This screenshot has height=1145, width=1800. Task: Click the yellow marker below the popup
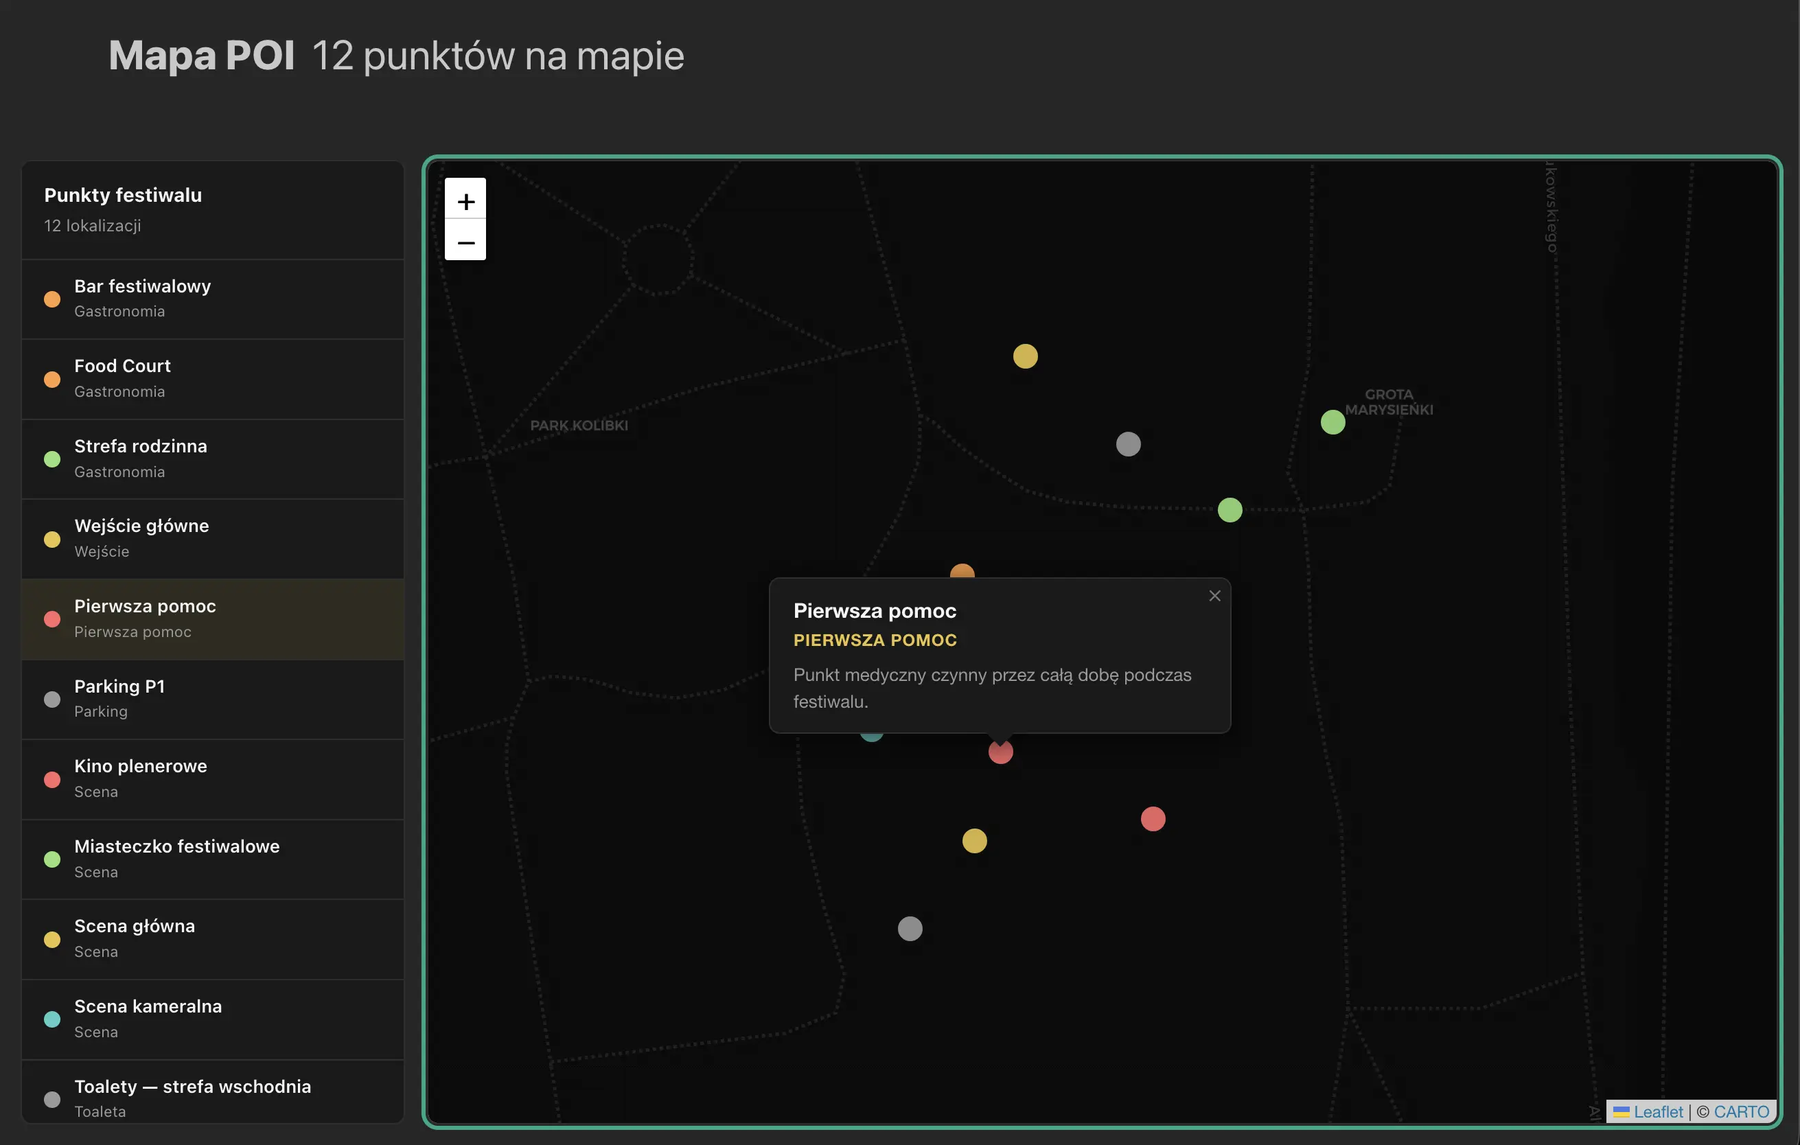[974, 841]
